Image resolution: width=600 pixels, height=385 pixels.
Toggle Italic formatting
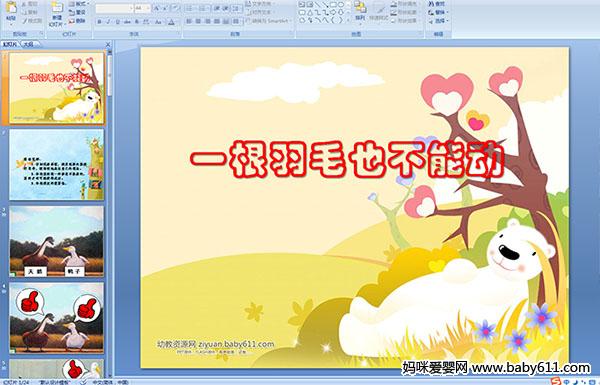coord(108,22)
